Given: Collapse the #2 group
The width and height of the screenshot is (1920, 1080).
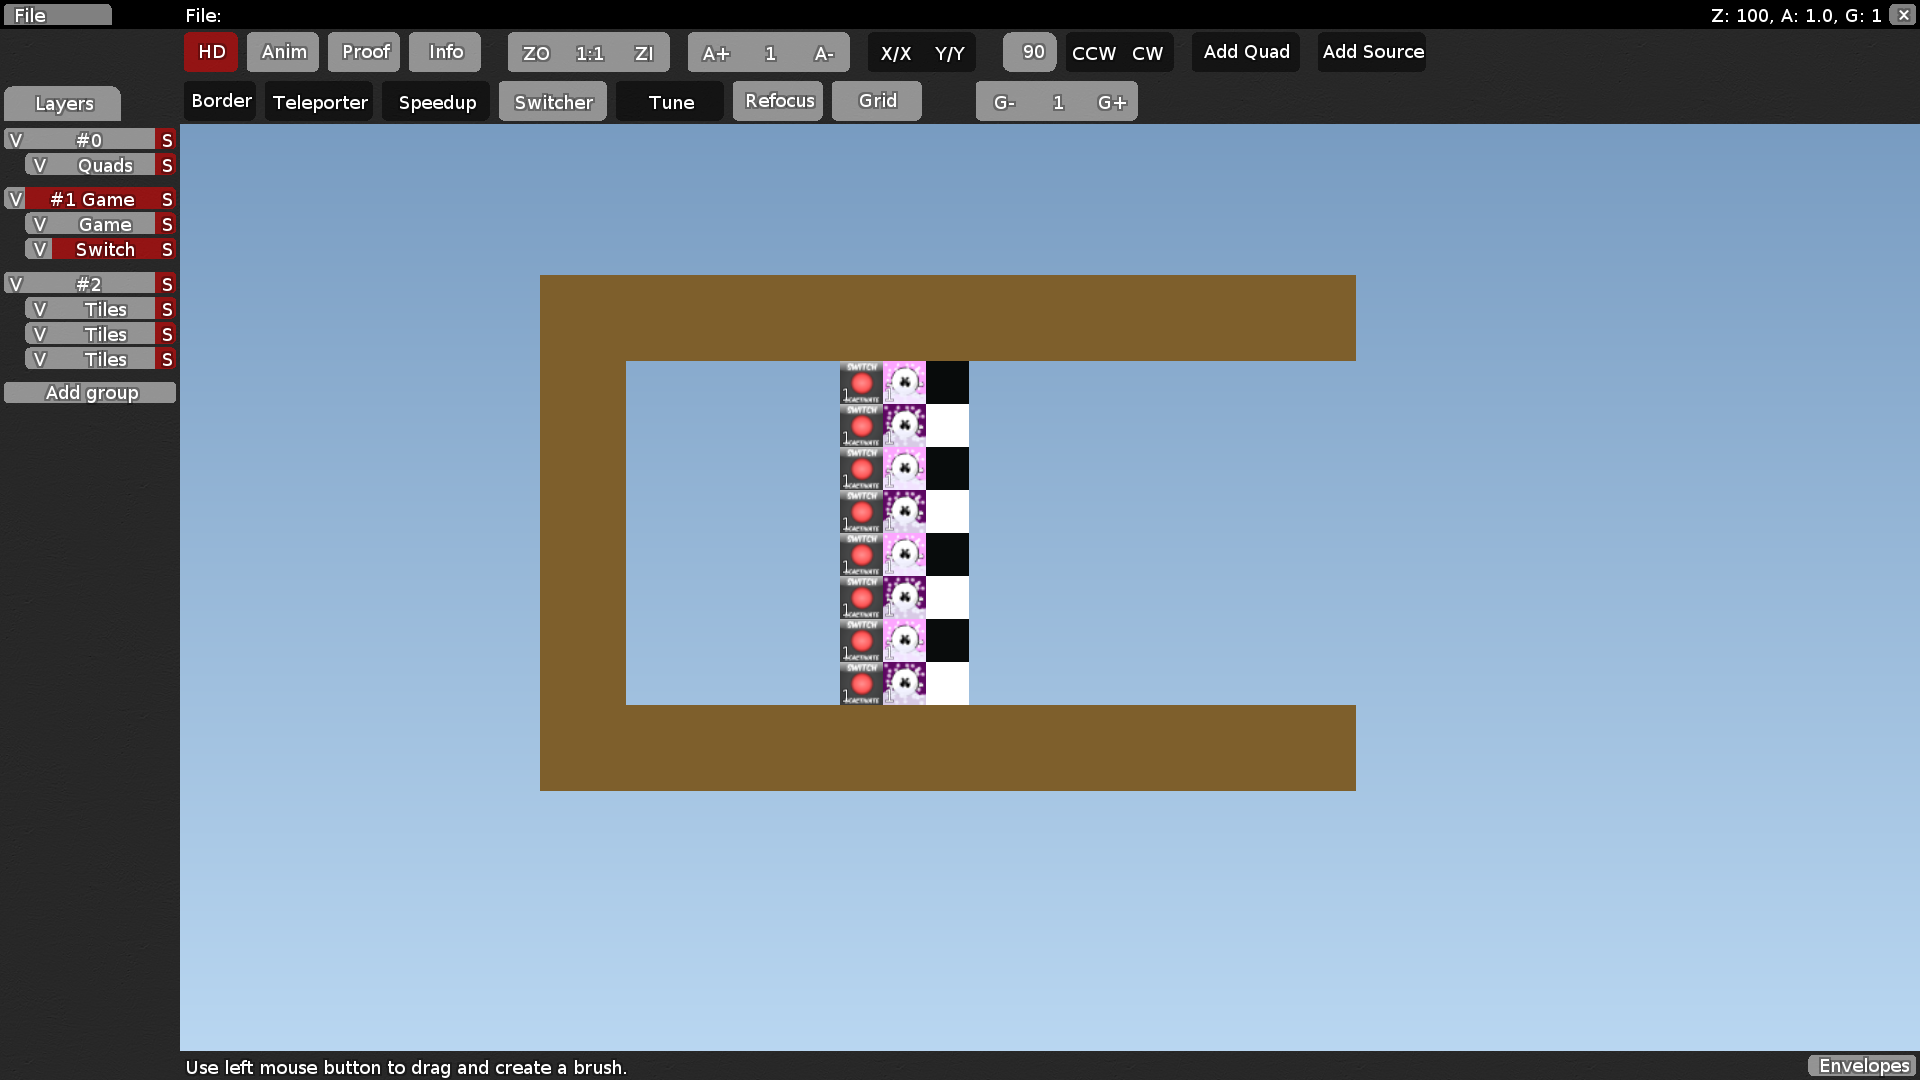Looking at the screenshot, I should 14,283.
